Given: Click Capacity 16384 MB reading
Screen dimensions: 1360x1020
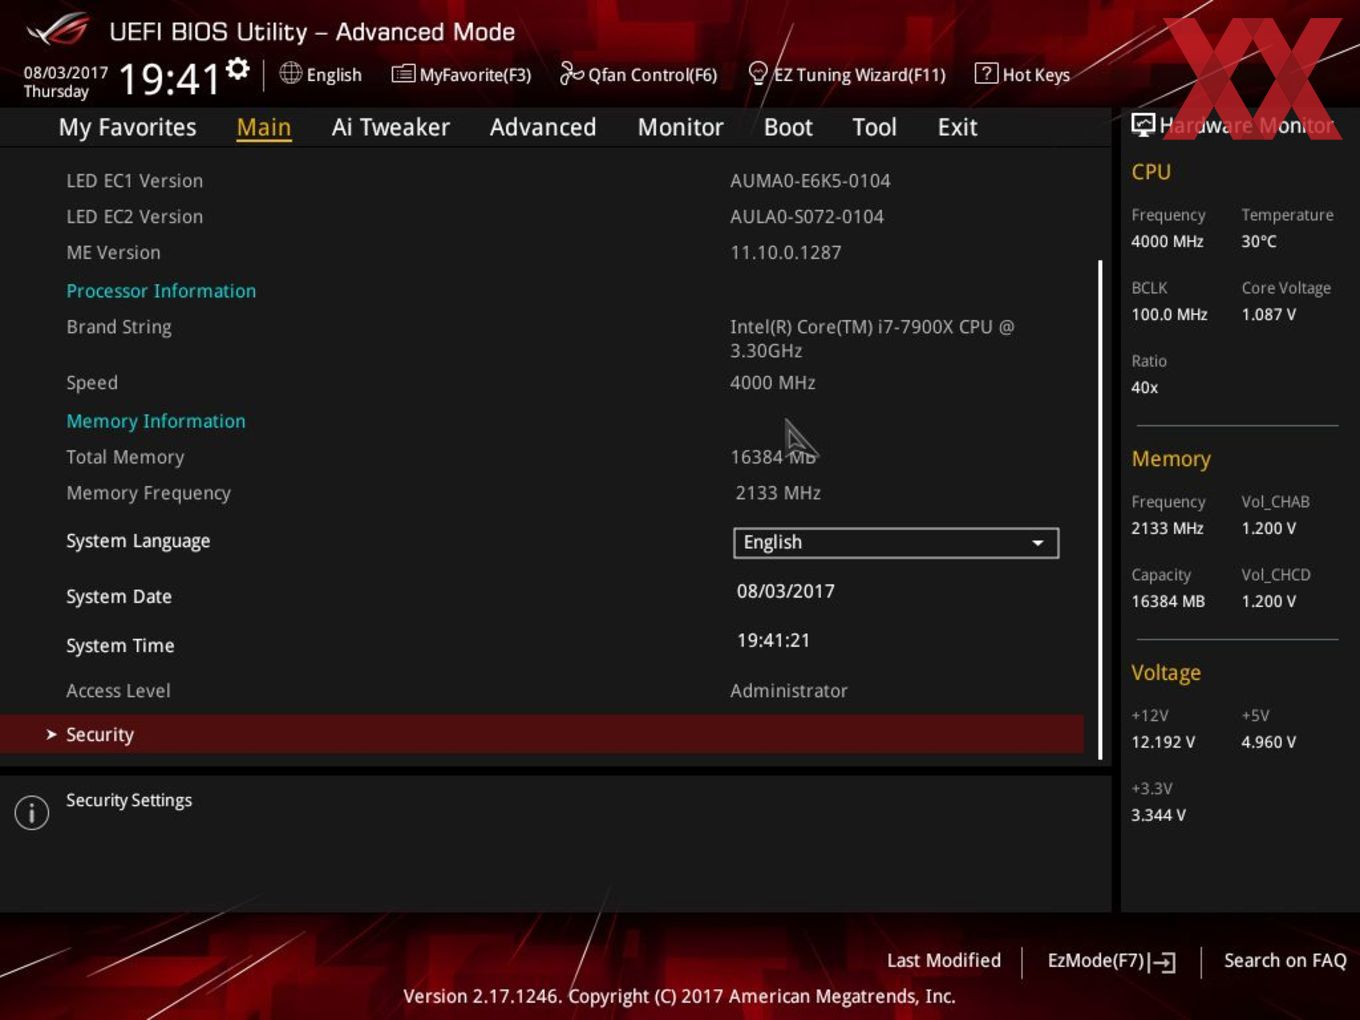Looking at the screenshot, I should click(x=1168, y=601).
